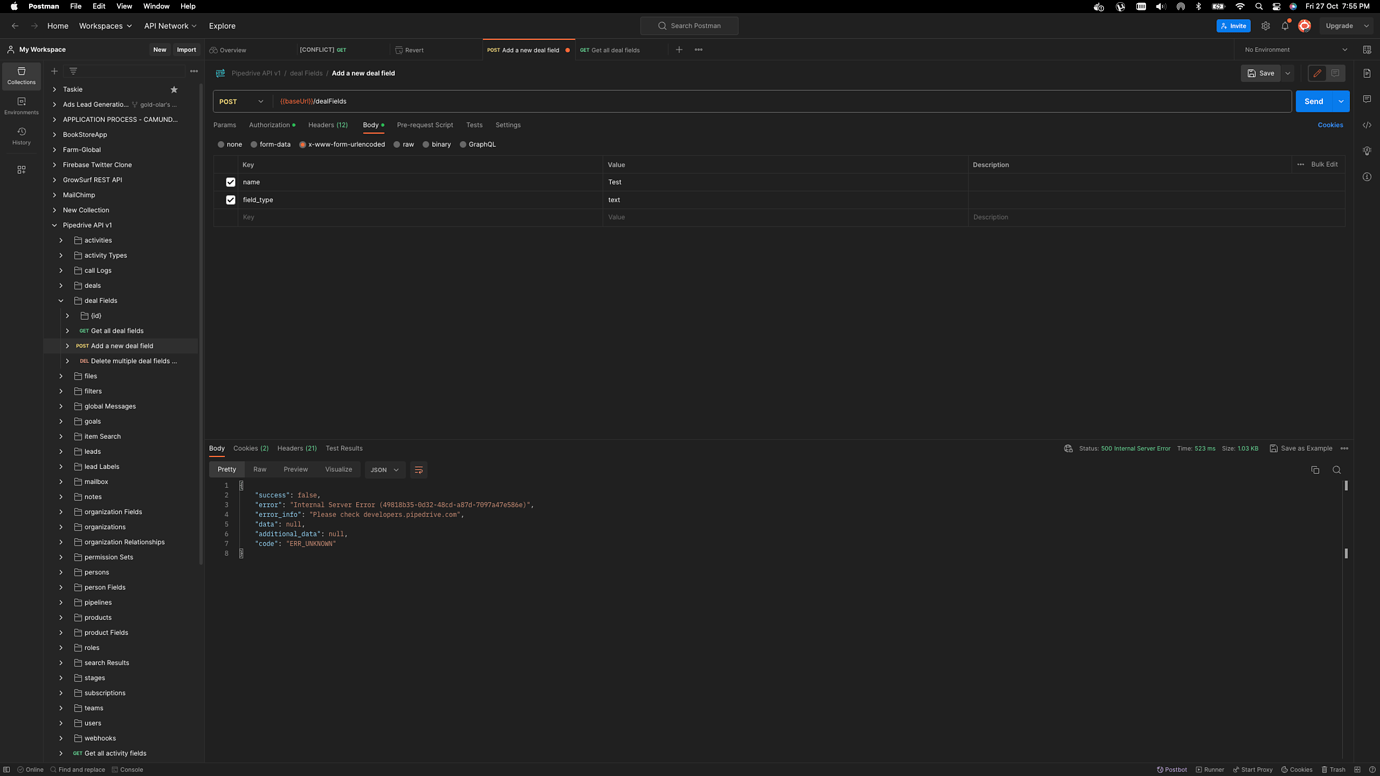Click Save as Example
This screenshot has width=1380, height=776.
pyautogui.click(x=1301, y=449)
